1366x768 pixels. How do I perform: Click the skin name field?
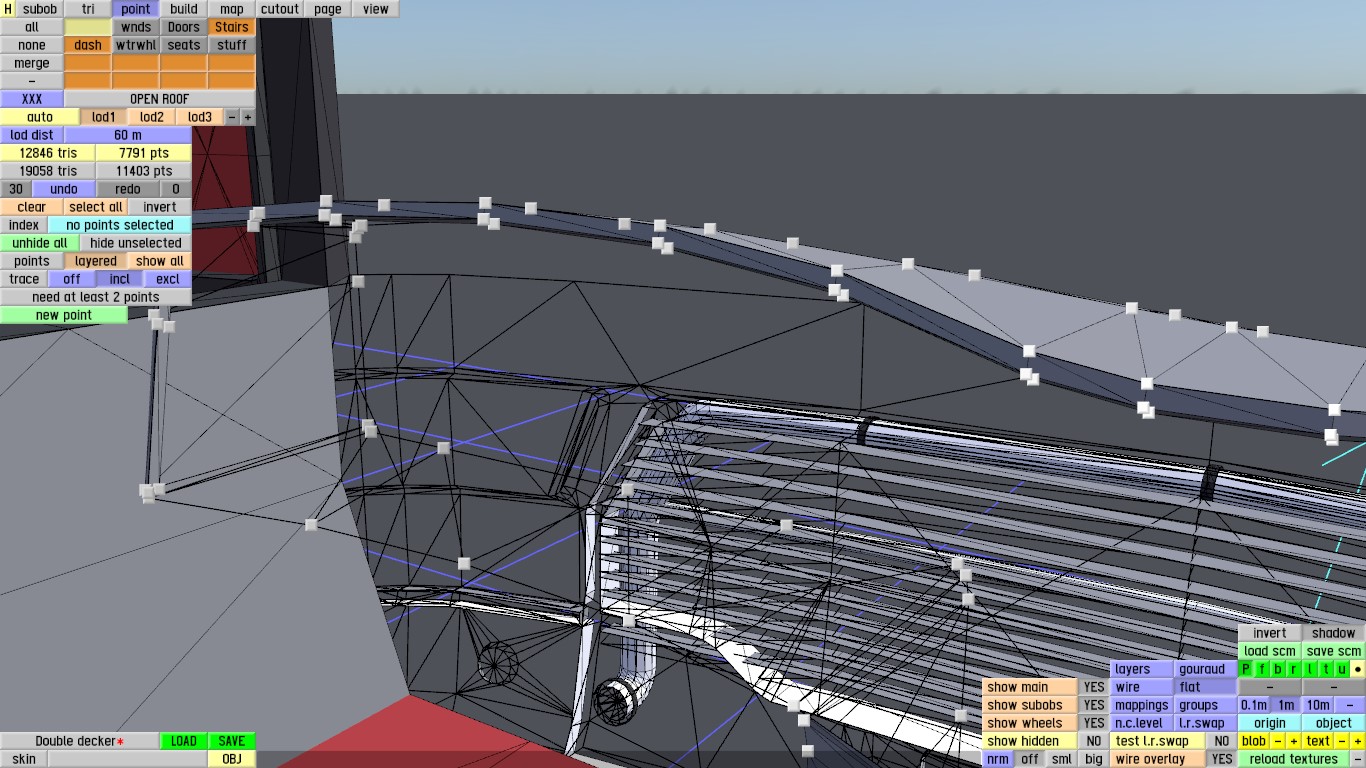(128, 759)
